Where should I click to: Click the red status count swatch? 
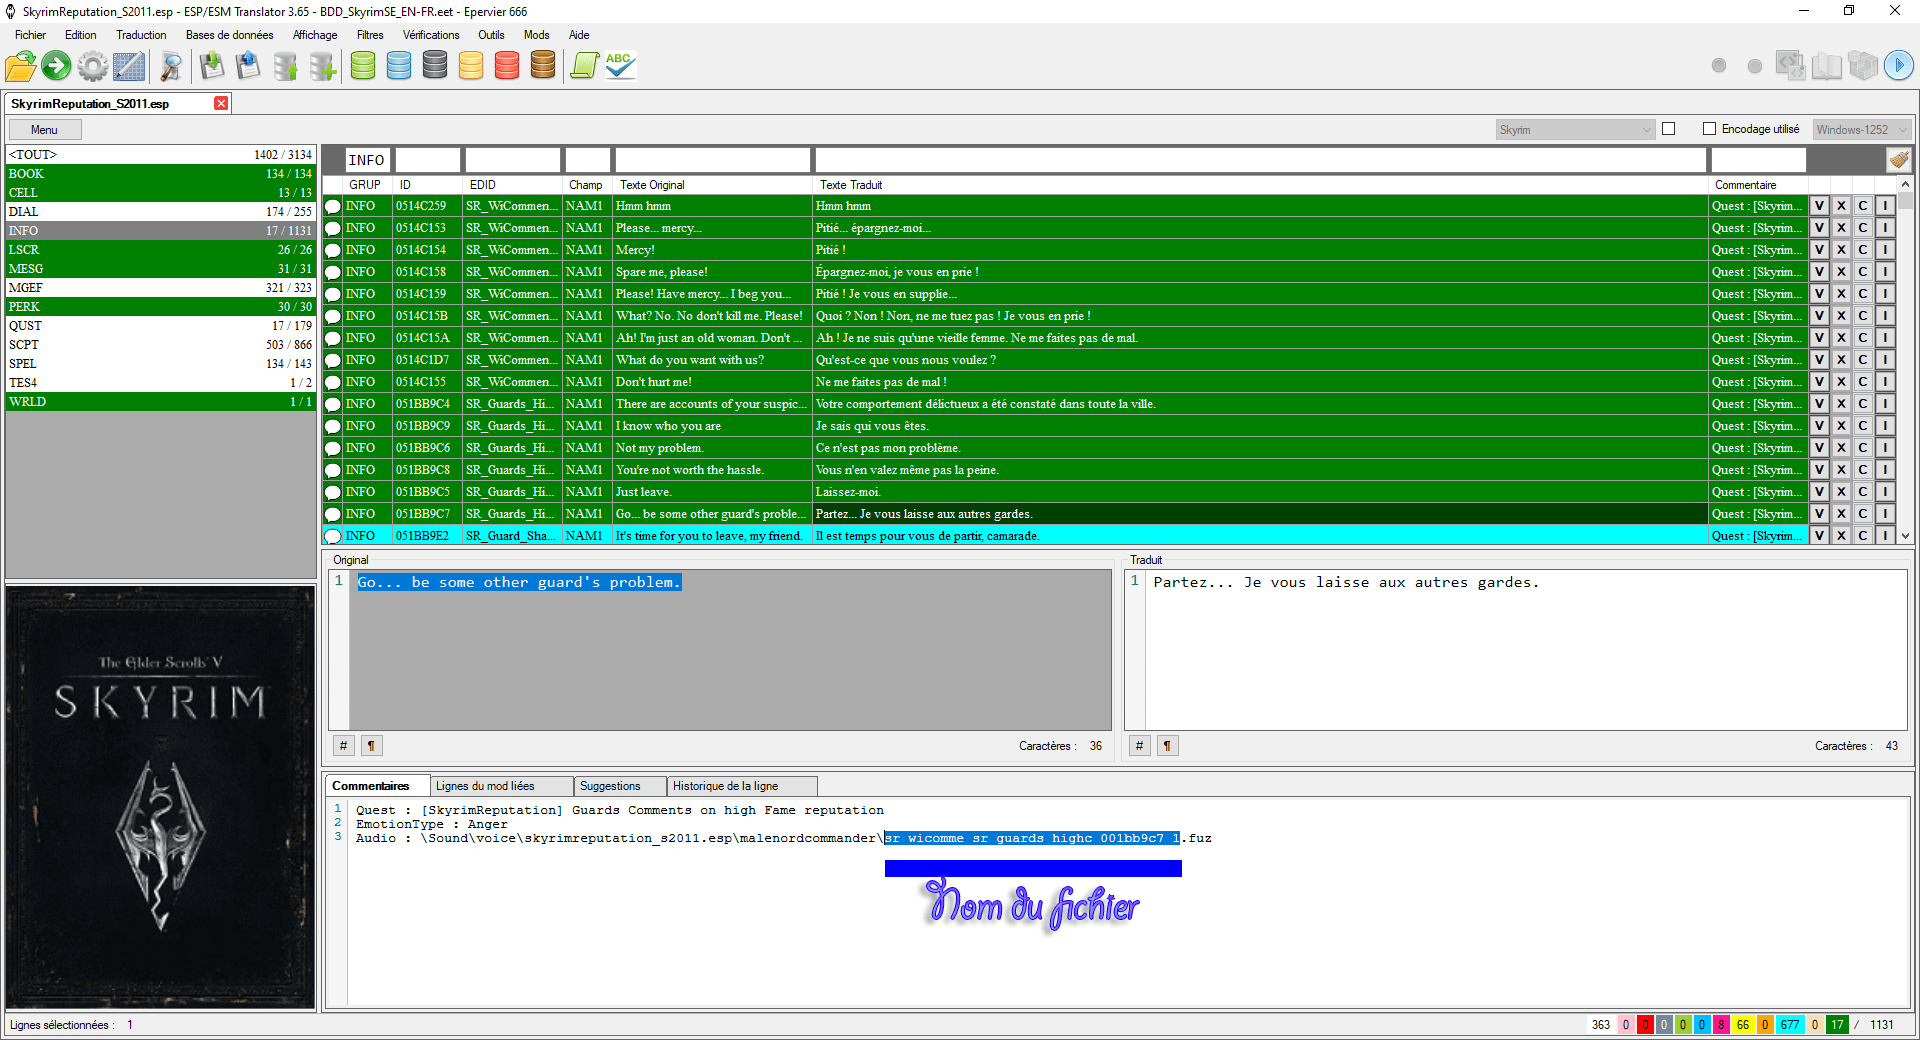[1645, 1025]
